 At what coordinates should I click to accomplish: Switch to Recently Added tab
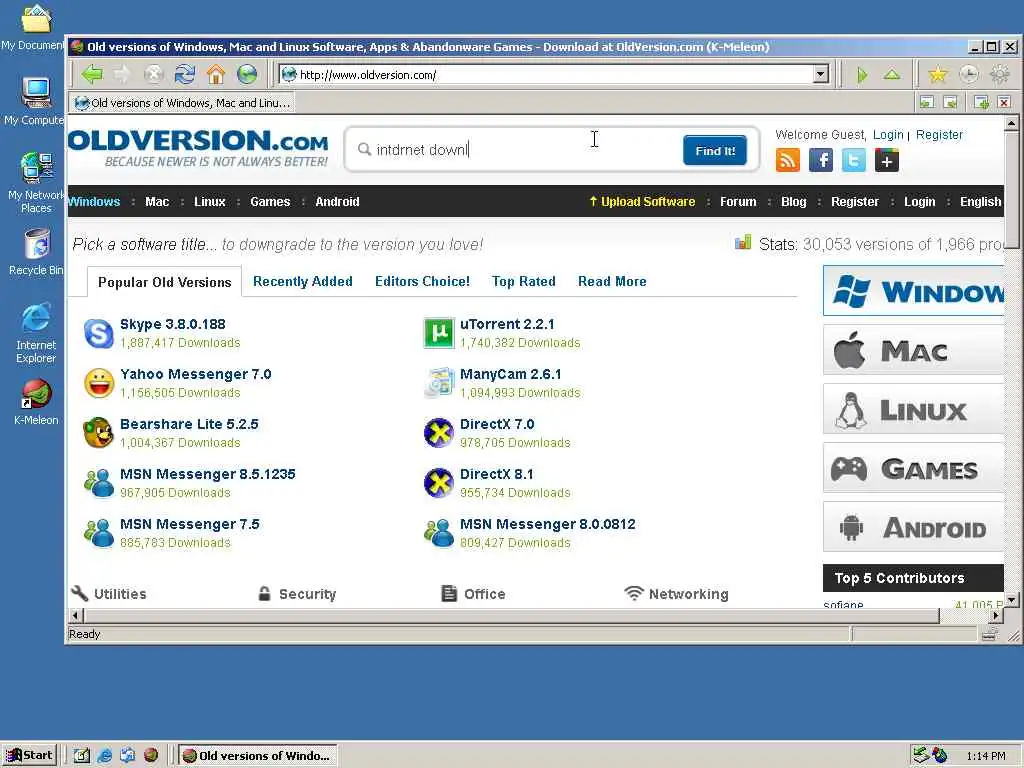click(x=302, y=281)
